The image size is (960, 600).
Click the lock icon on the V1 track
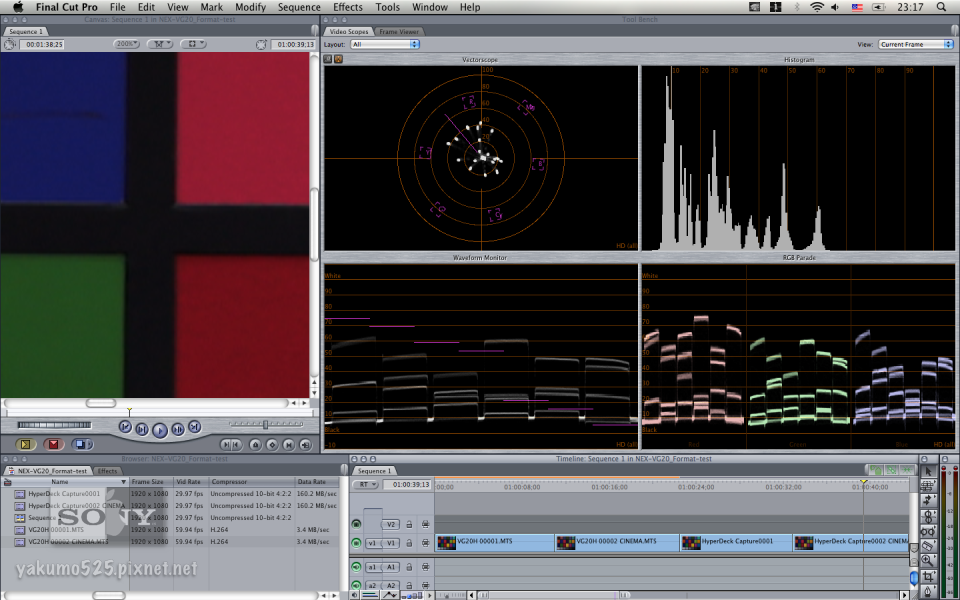408,542
